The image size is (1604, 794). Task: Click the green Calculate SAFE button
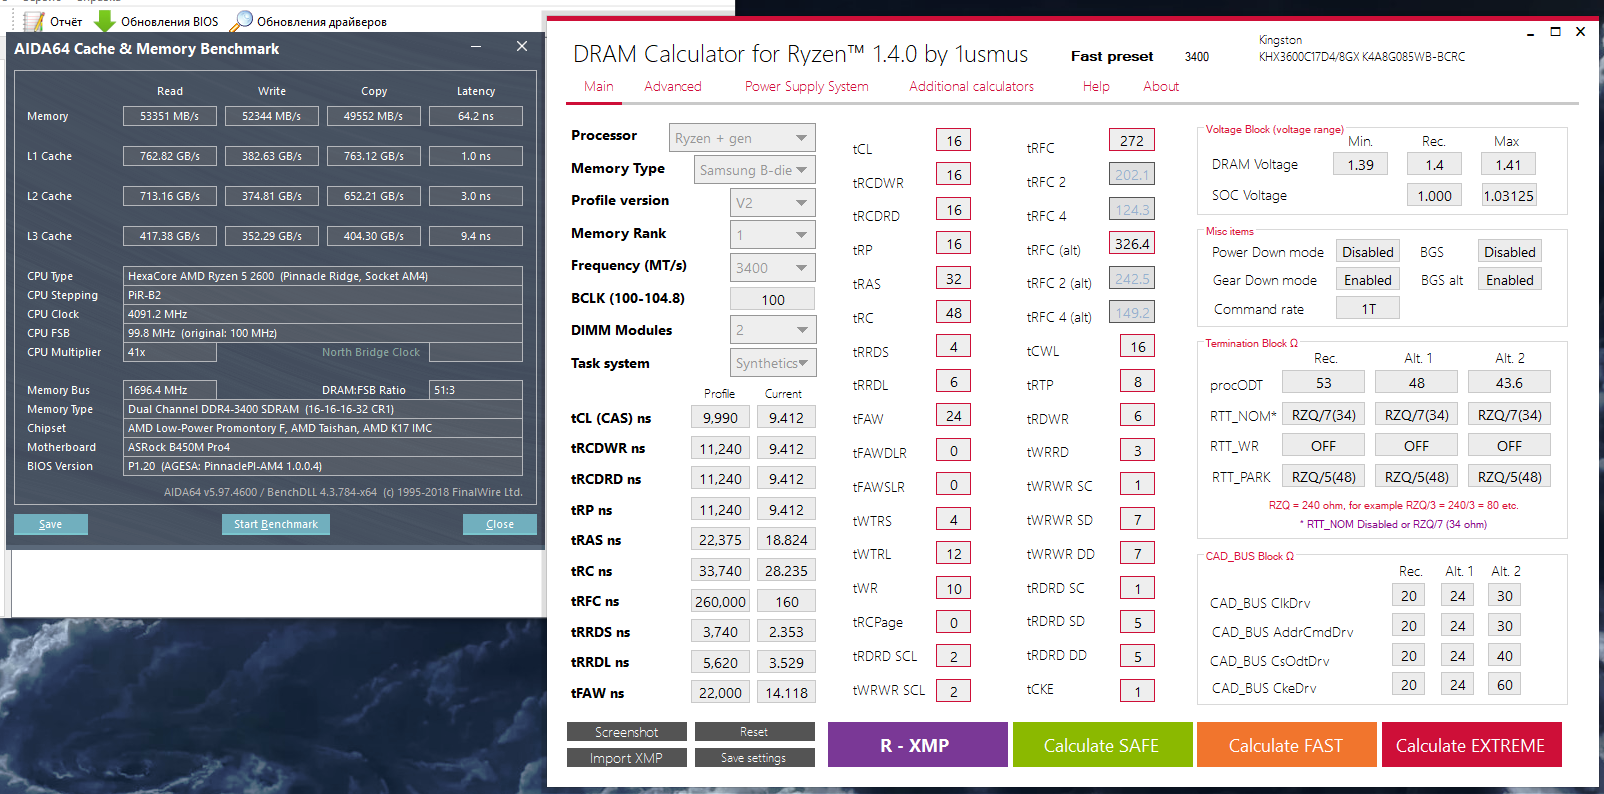pos(1102,745)
